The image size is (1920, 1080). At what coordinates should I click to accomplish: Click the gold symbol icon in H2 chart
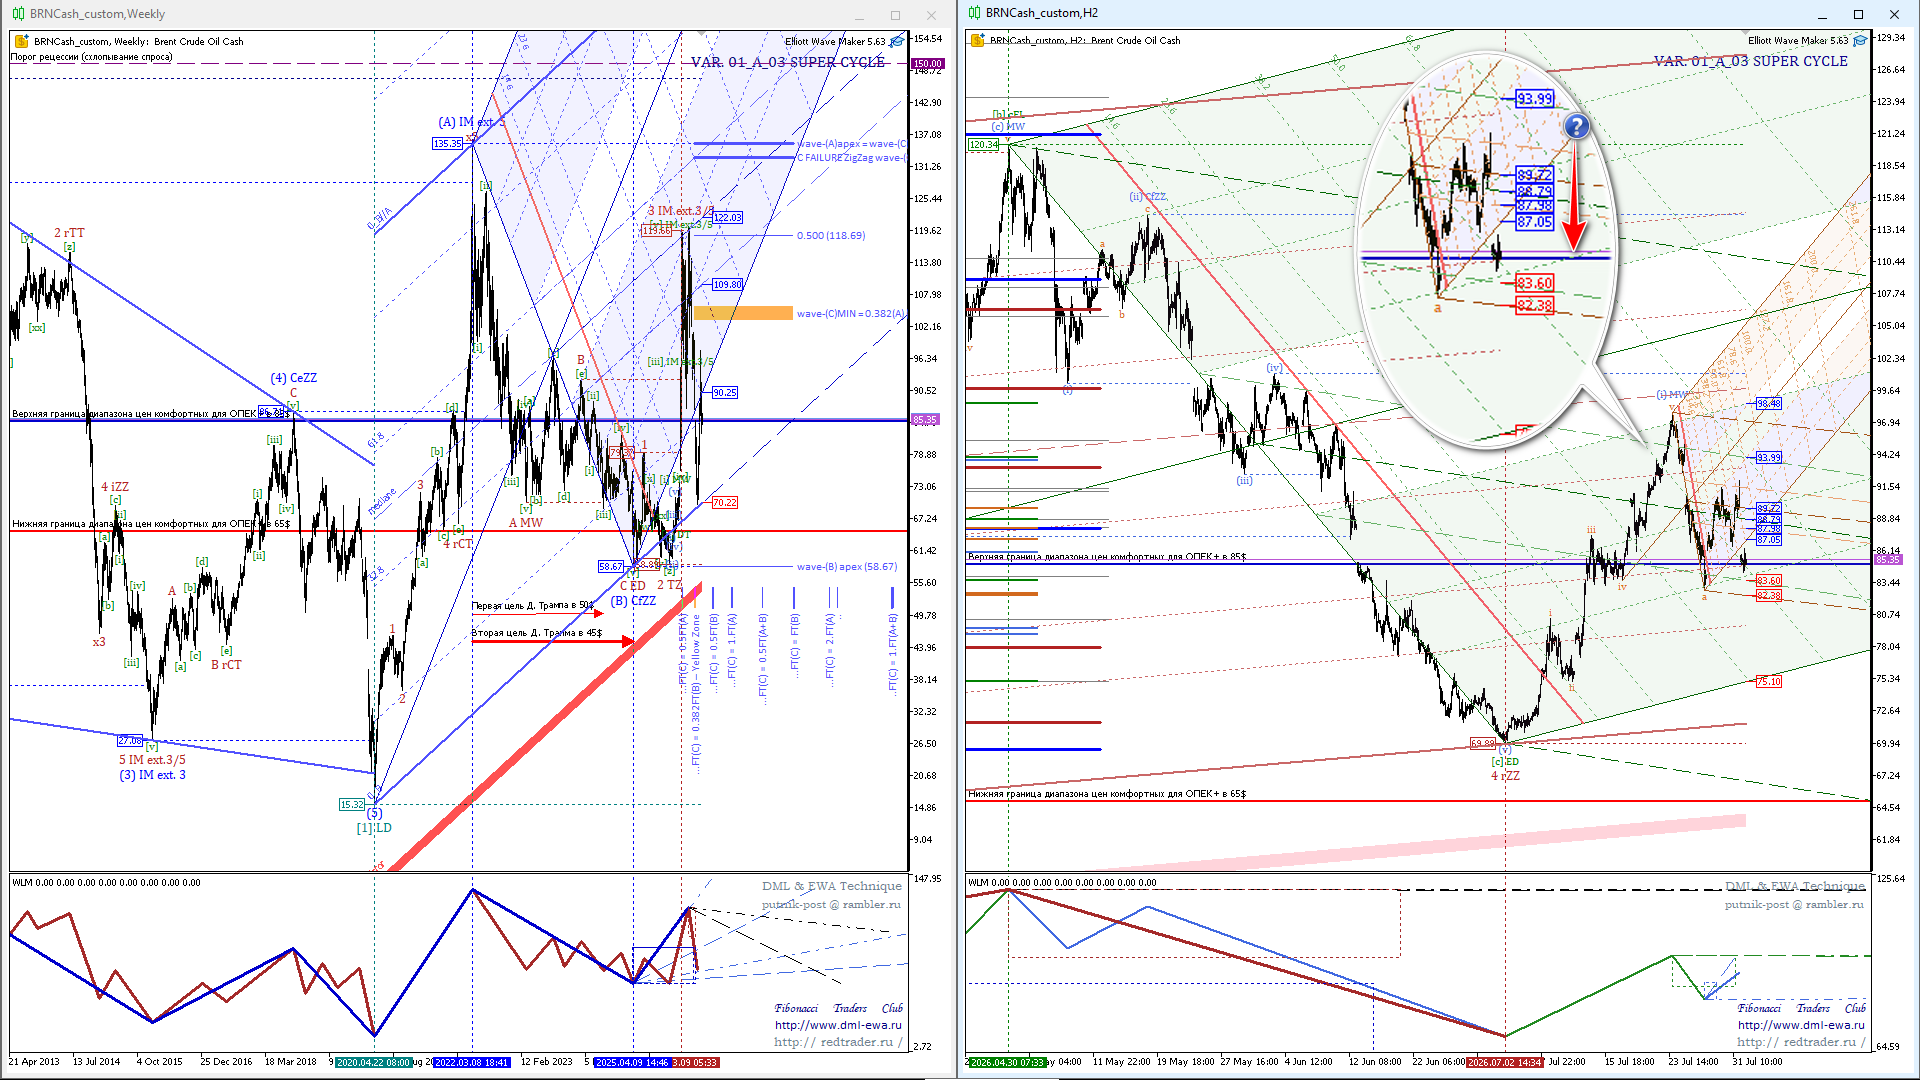[977, 40]
